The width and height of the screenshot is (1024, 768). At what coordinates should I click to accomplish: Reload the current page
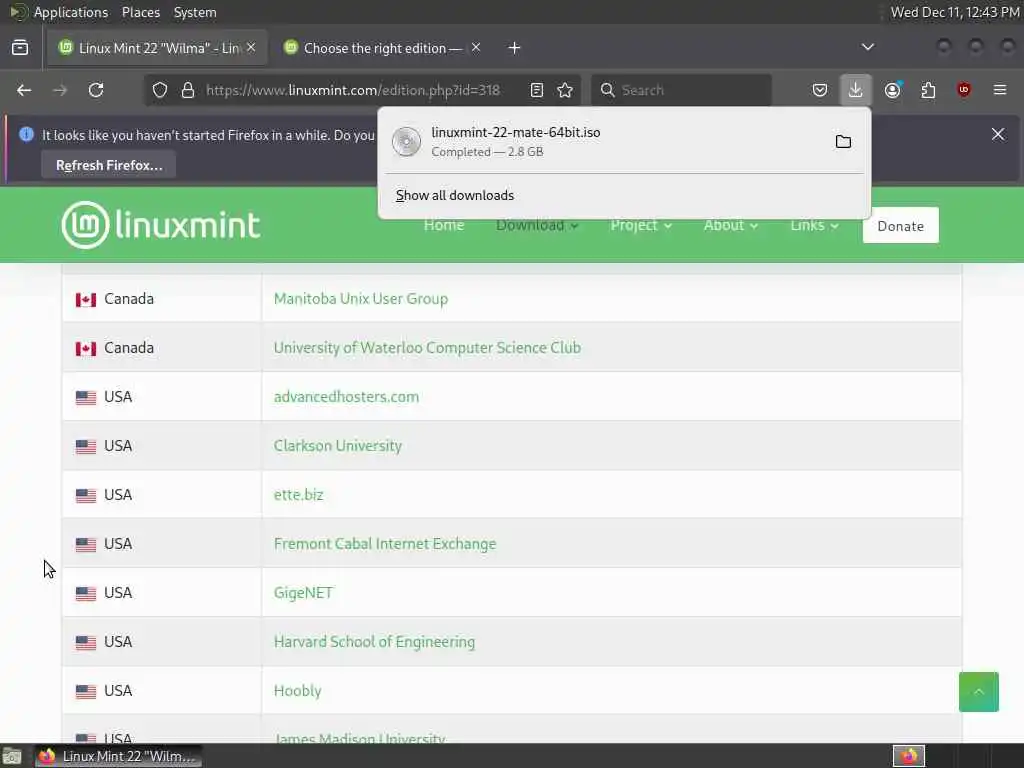coord(96,90)
